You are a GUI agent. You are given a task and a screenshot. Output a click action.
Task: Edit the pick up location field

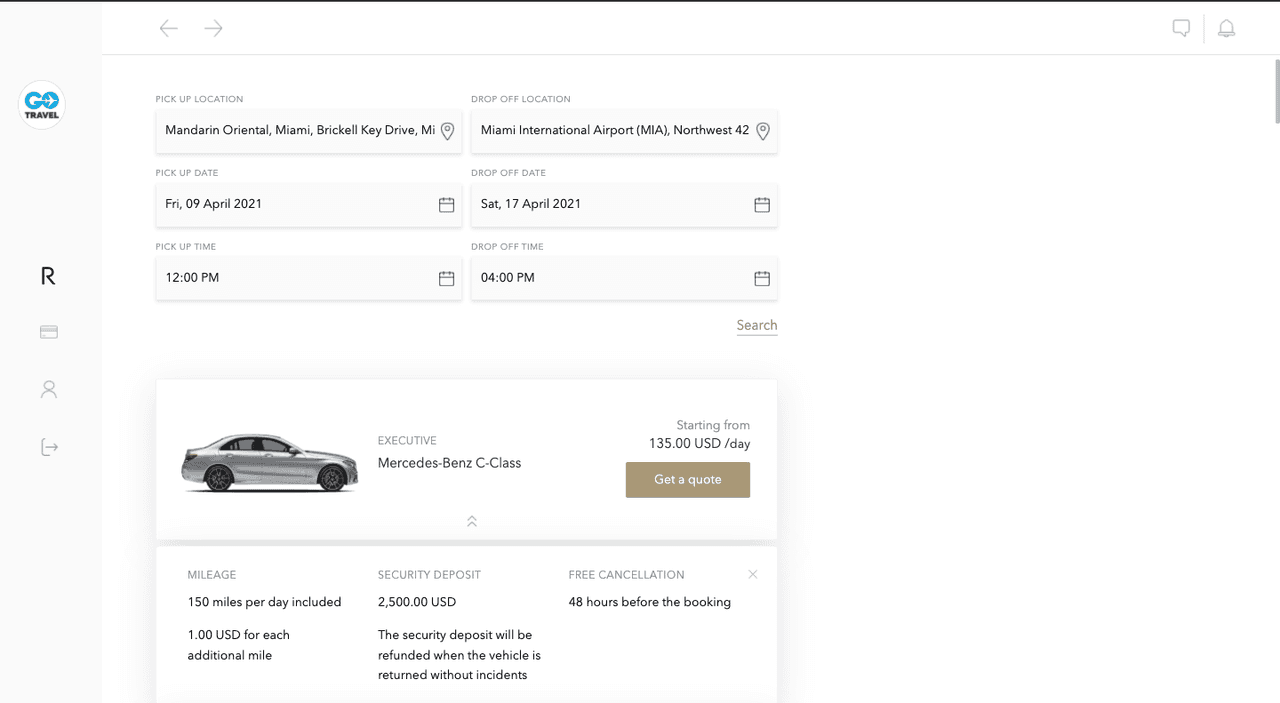(309, 131)
